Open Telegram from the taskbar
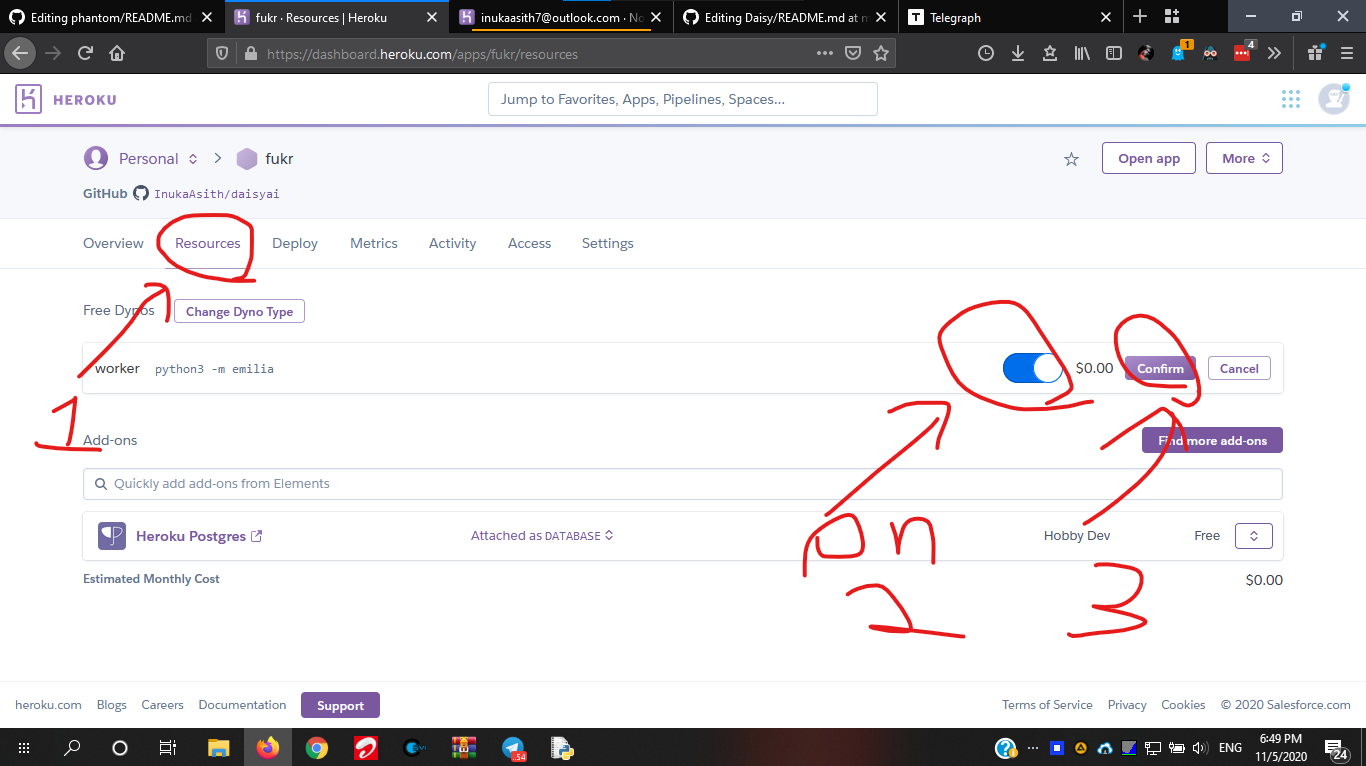The width and height of the screenshot is (1366, 766). [514, 748]
